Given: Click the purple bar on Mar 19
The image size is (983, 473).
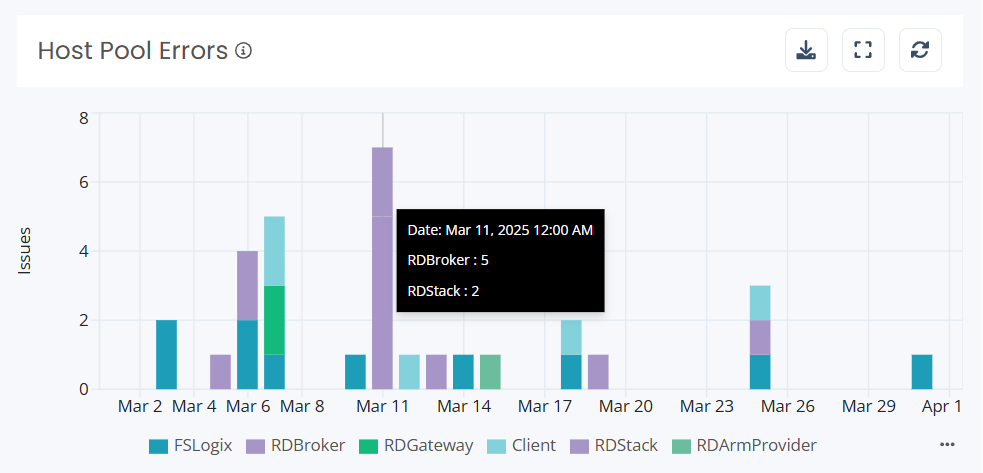Looking at the screenshot, I should point(598,371).
